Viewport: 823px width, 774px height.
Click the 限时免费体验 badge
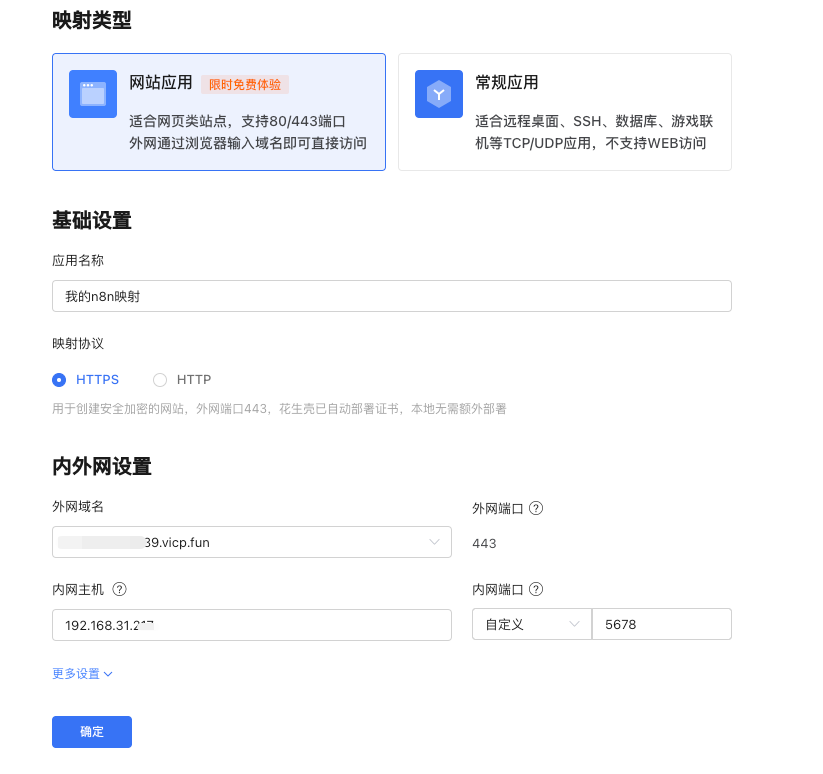[x=245, y=84]
